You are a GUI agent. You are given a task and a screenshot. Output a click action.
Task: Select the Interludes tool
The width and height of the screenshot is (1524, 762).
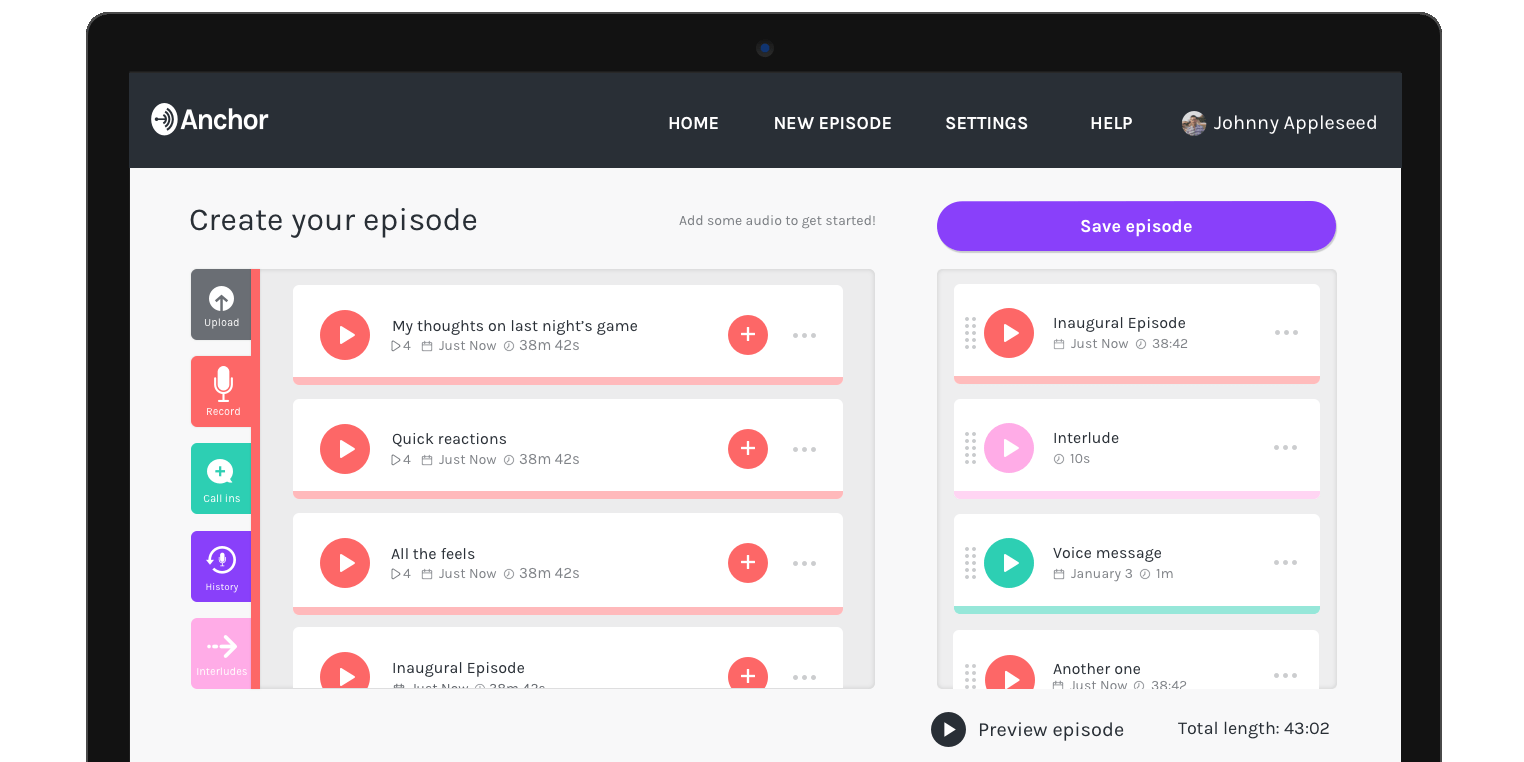pyautogui.click(x=221, y=653)
